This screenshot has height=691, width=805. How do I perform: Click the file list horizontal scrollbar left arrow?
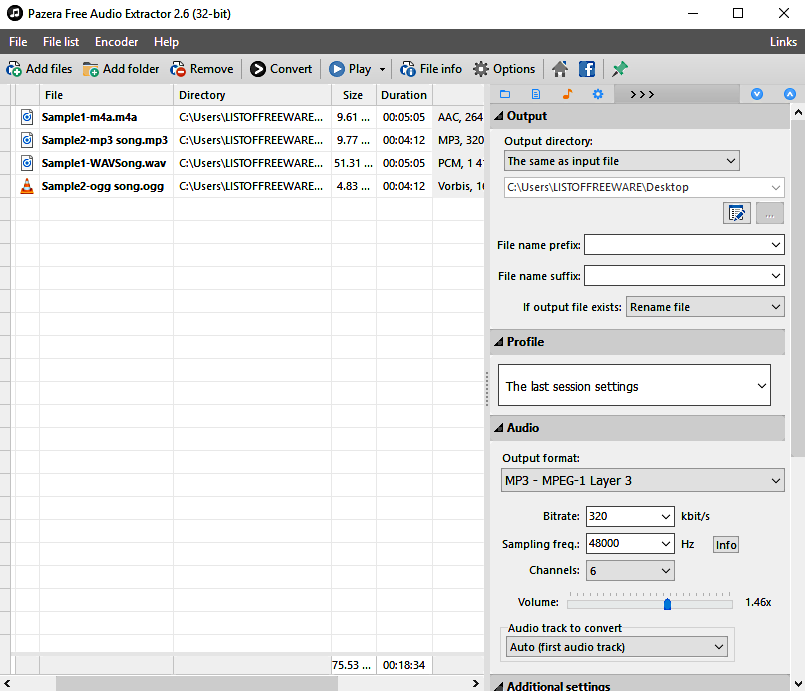pyautogui.click(x=7, y=683)
